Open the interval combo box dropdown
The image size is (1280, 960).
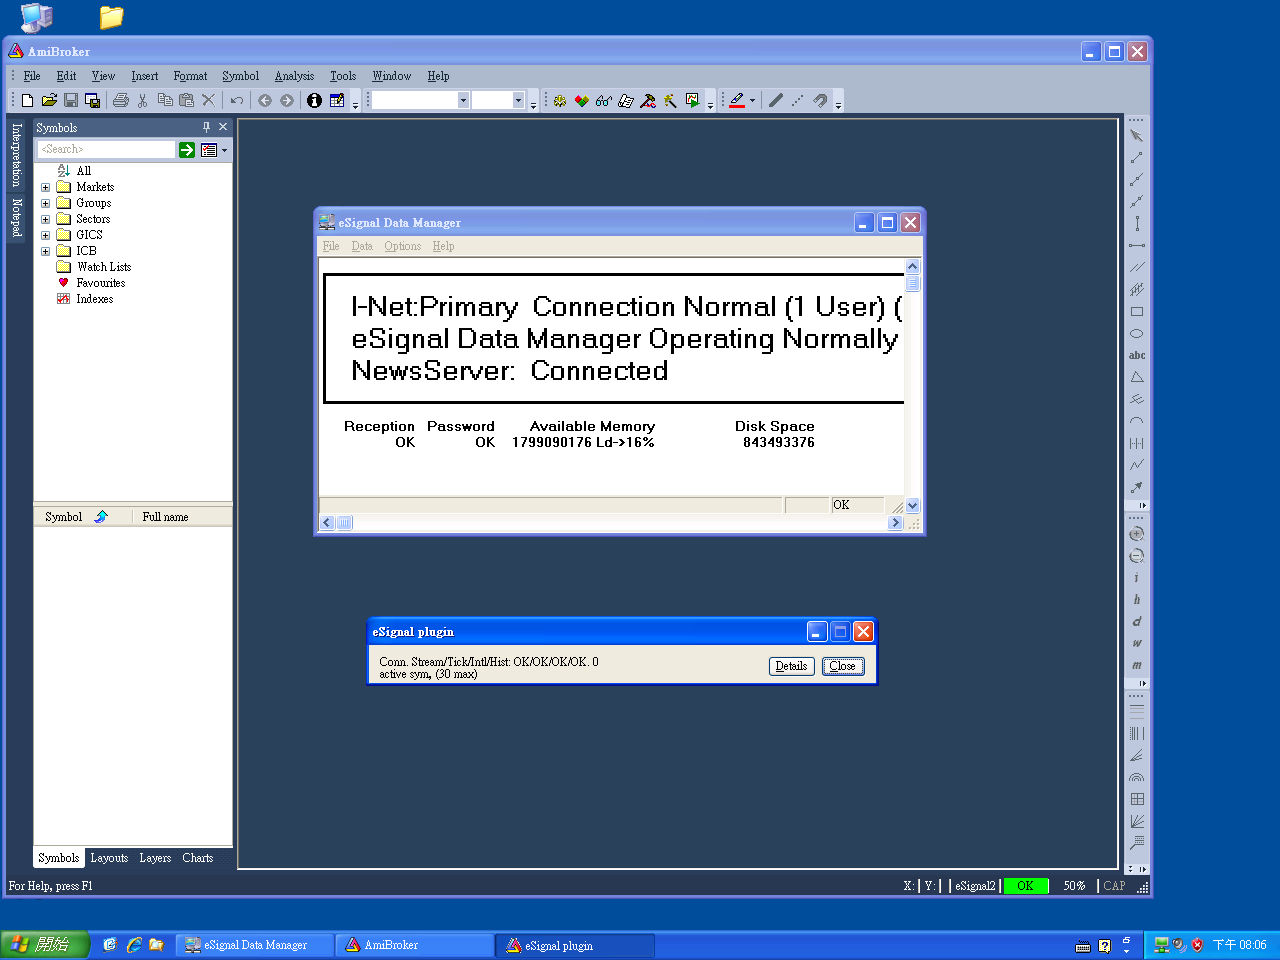[518, 100]
